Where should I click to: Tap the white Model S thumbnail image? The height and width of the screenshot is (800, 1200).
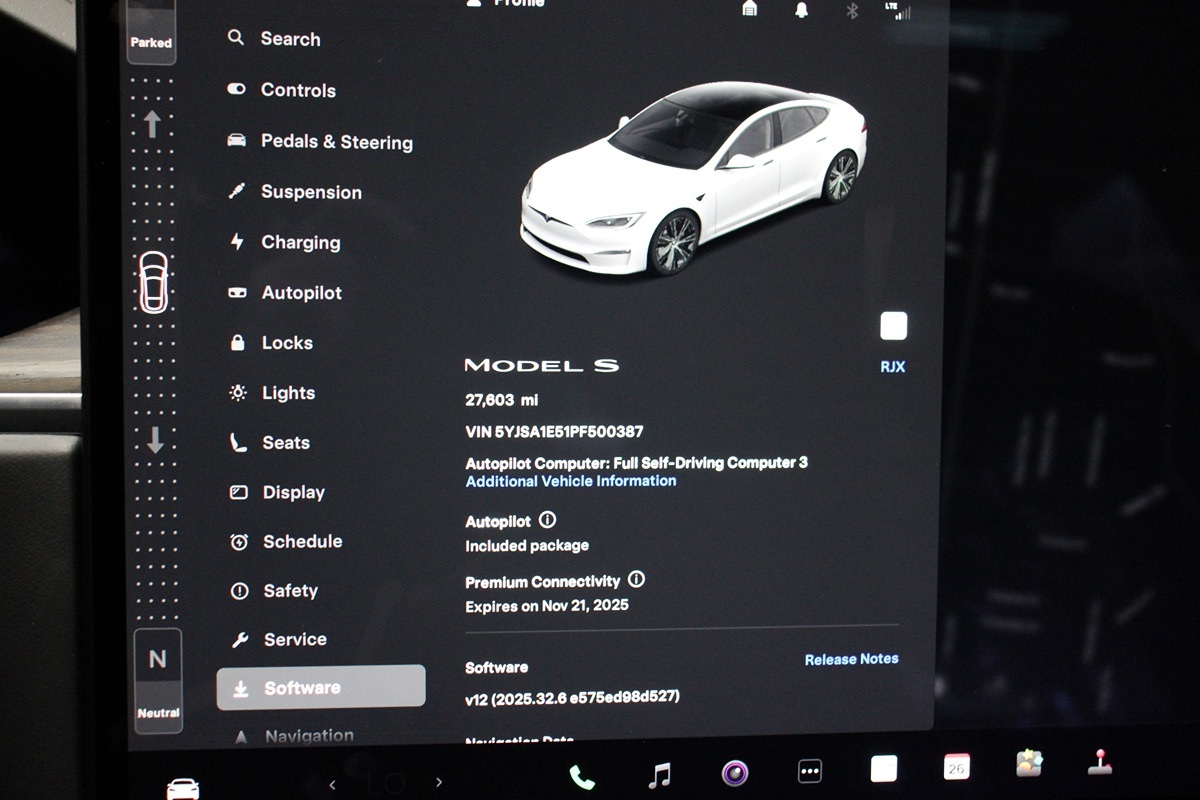[691, 180]
